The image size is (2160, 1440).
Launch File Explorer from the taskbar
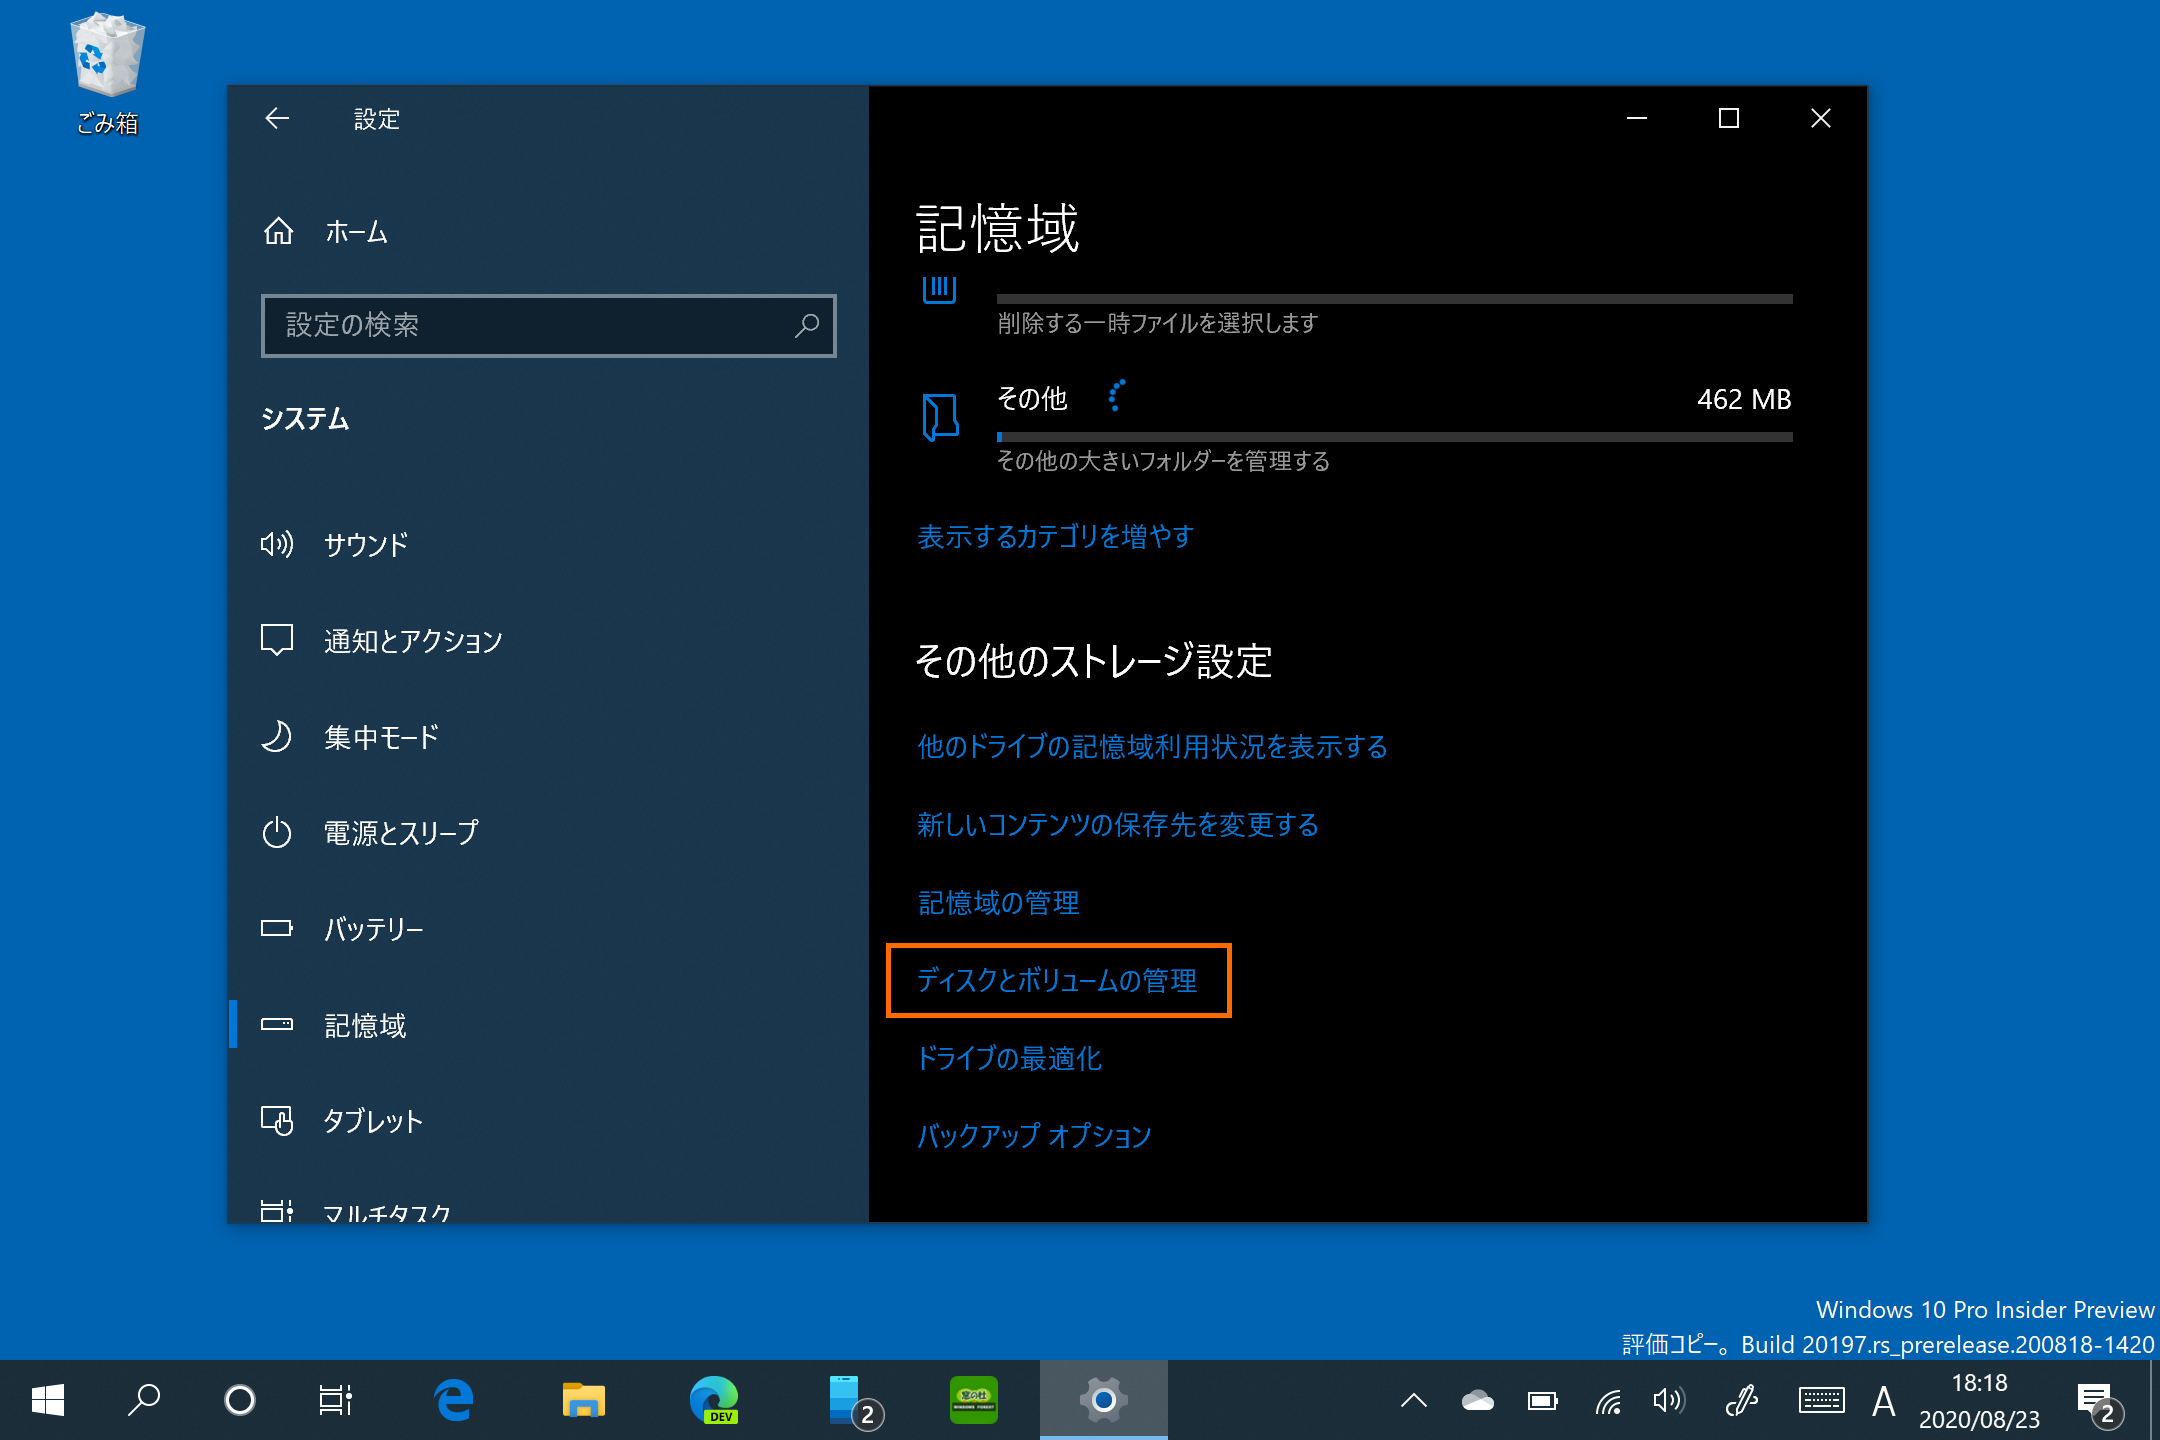click(x=583, y=1399)
